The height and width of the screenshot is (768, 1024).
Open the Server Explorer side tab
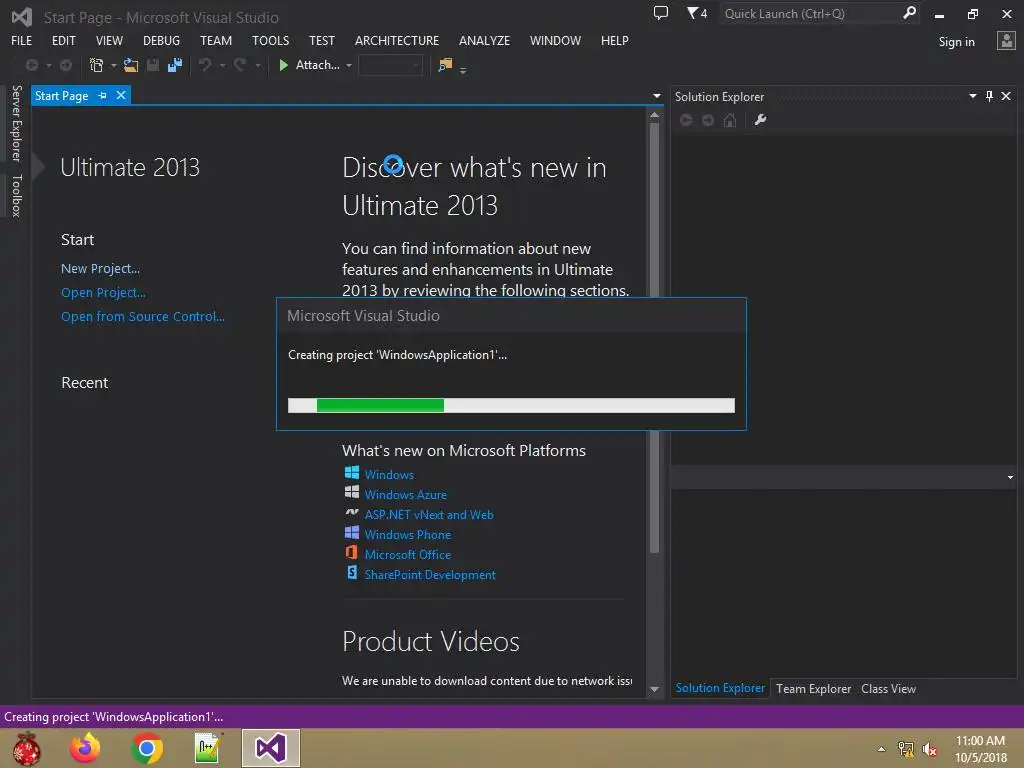click(x=16, y=123)
